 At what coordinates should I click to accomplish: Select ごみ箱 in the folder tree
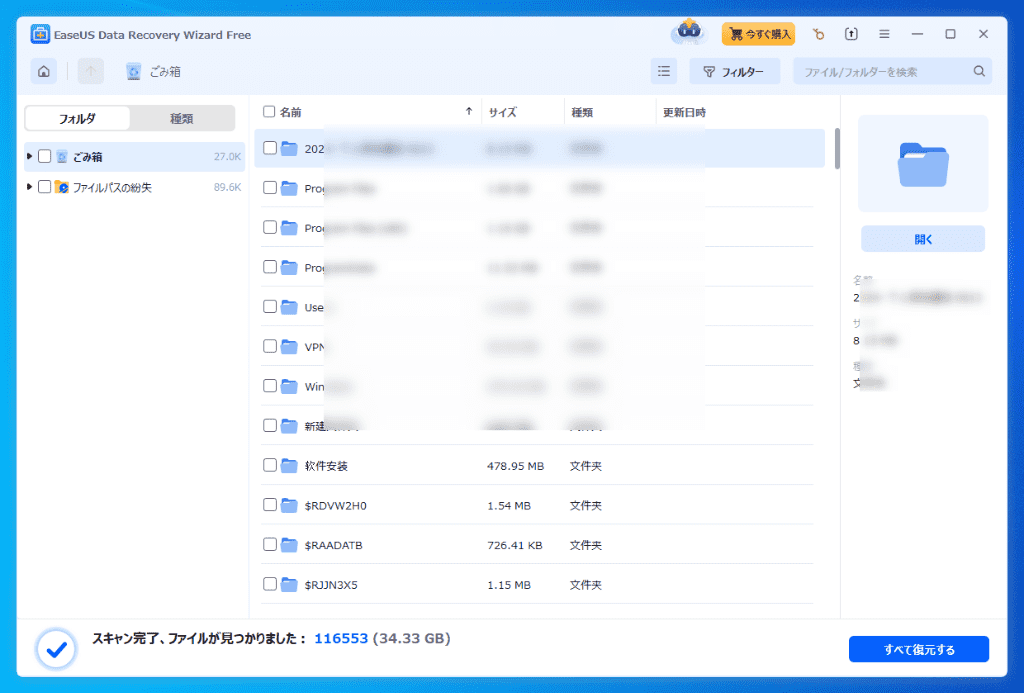coord(135,157)
